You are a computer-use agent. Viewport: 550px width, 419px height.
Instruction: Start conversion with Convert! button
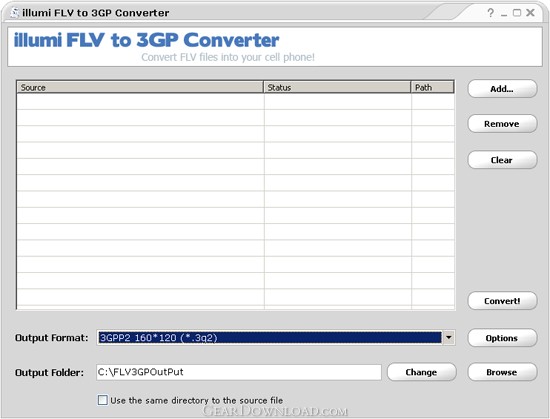502,301
